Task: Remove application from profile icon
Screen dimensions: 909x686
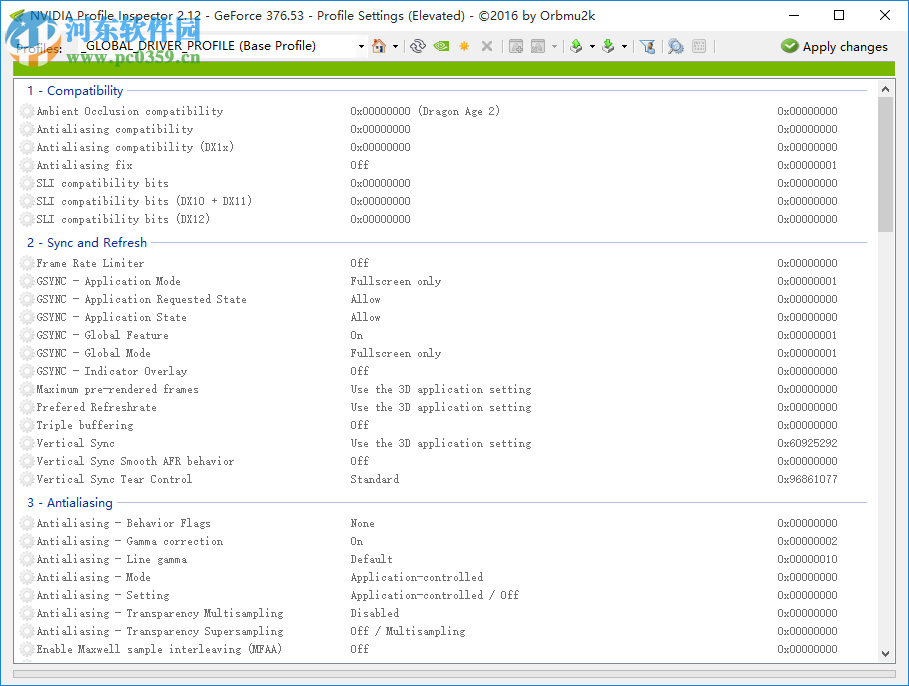Action: tap(538, 46)
